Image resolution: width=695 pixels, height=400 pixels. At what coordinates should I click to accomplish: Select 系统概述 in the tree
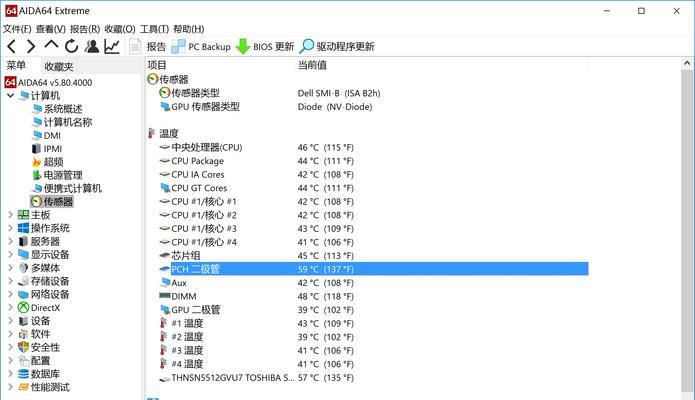click(x=58, y=109)
